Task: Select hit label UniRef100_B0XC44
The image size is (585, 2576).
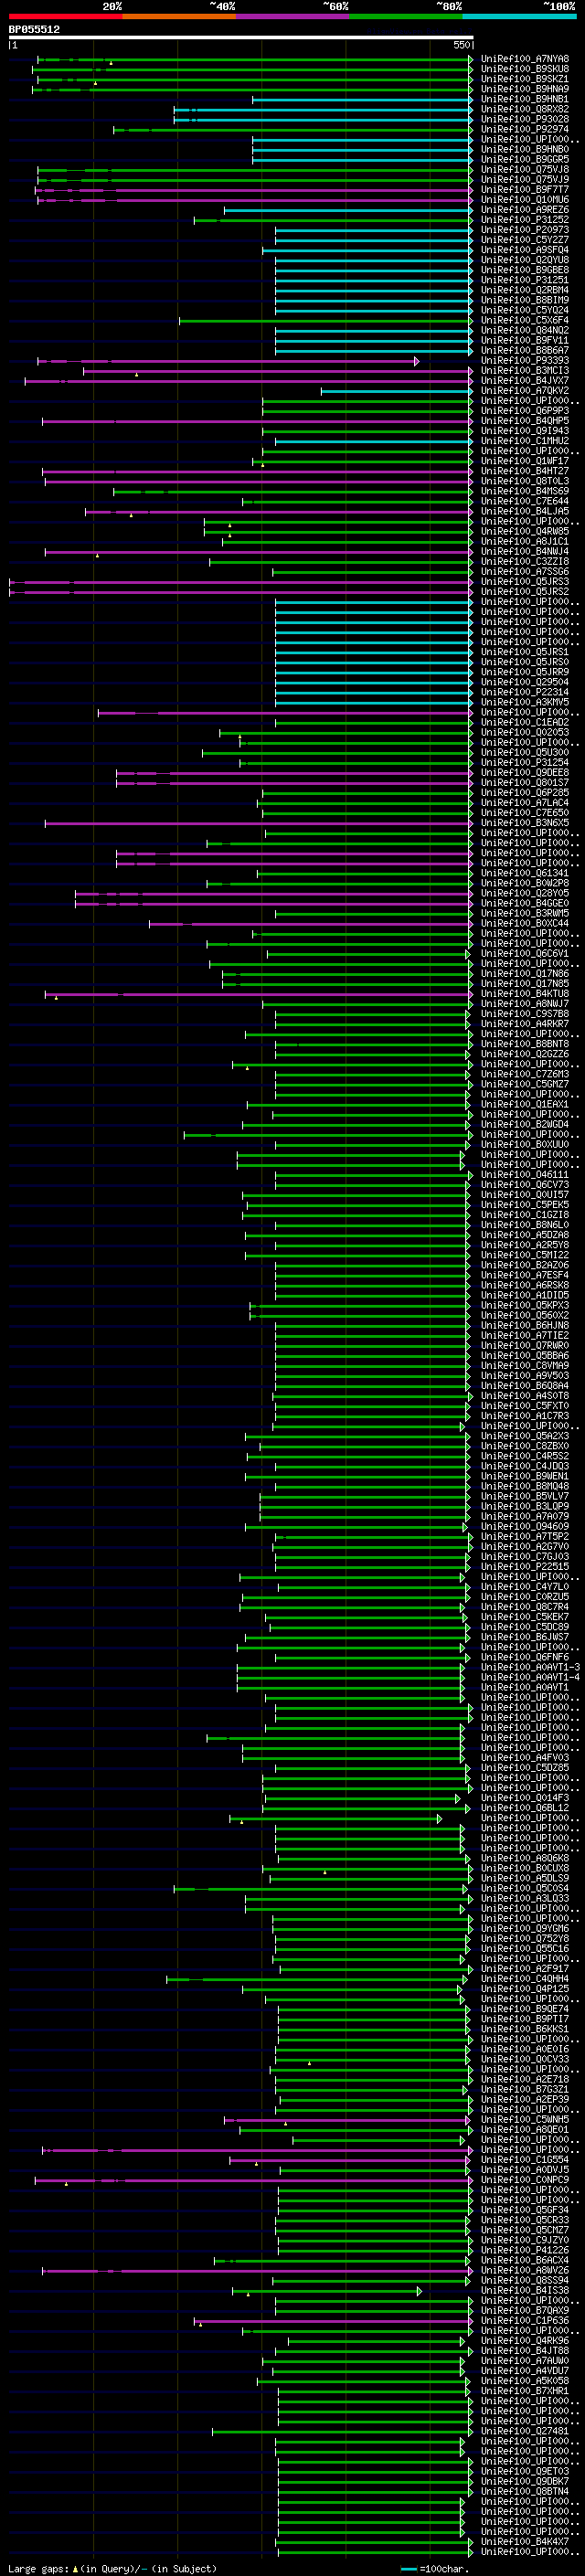Action: [525, 923]
